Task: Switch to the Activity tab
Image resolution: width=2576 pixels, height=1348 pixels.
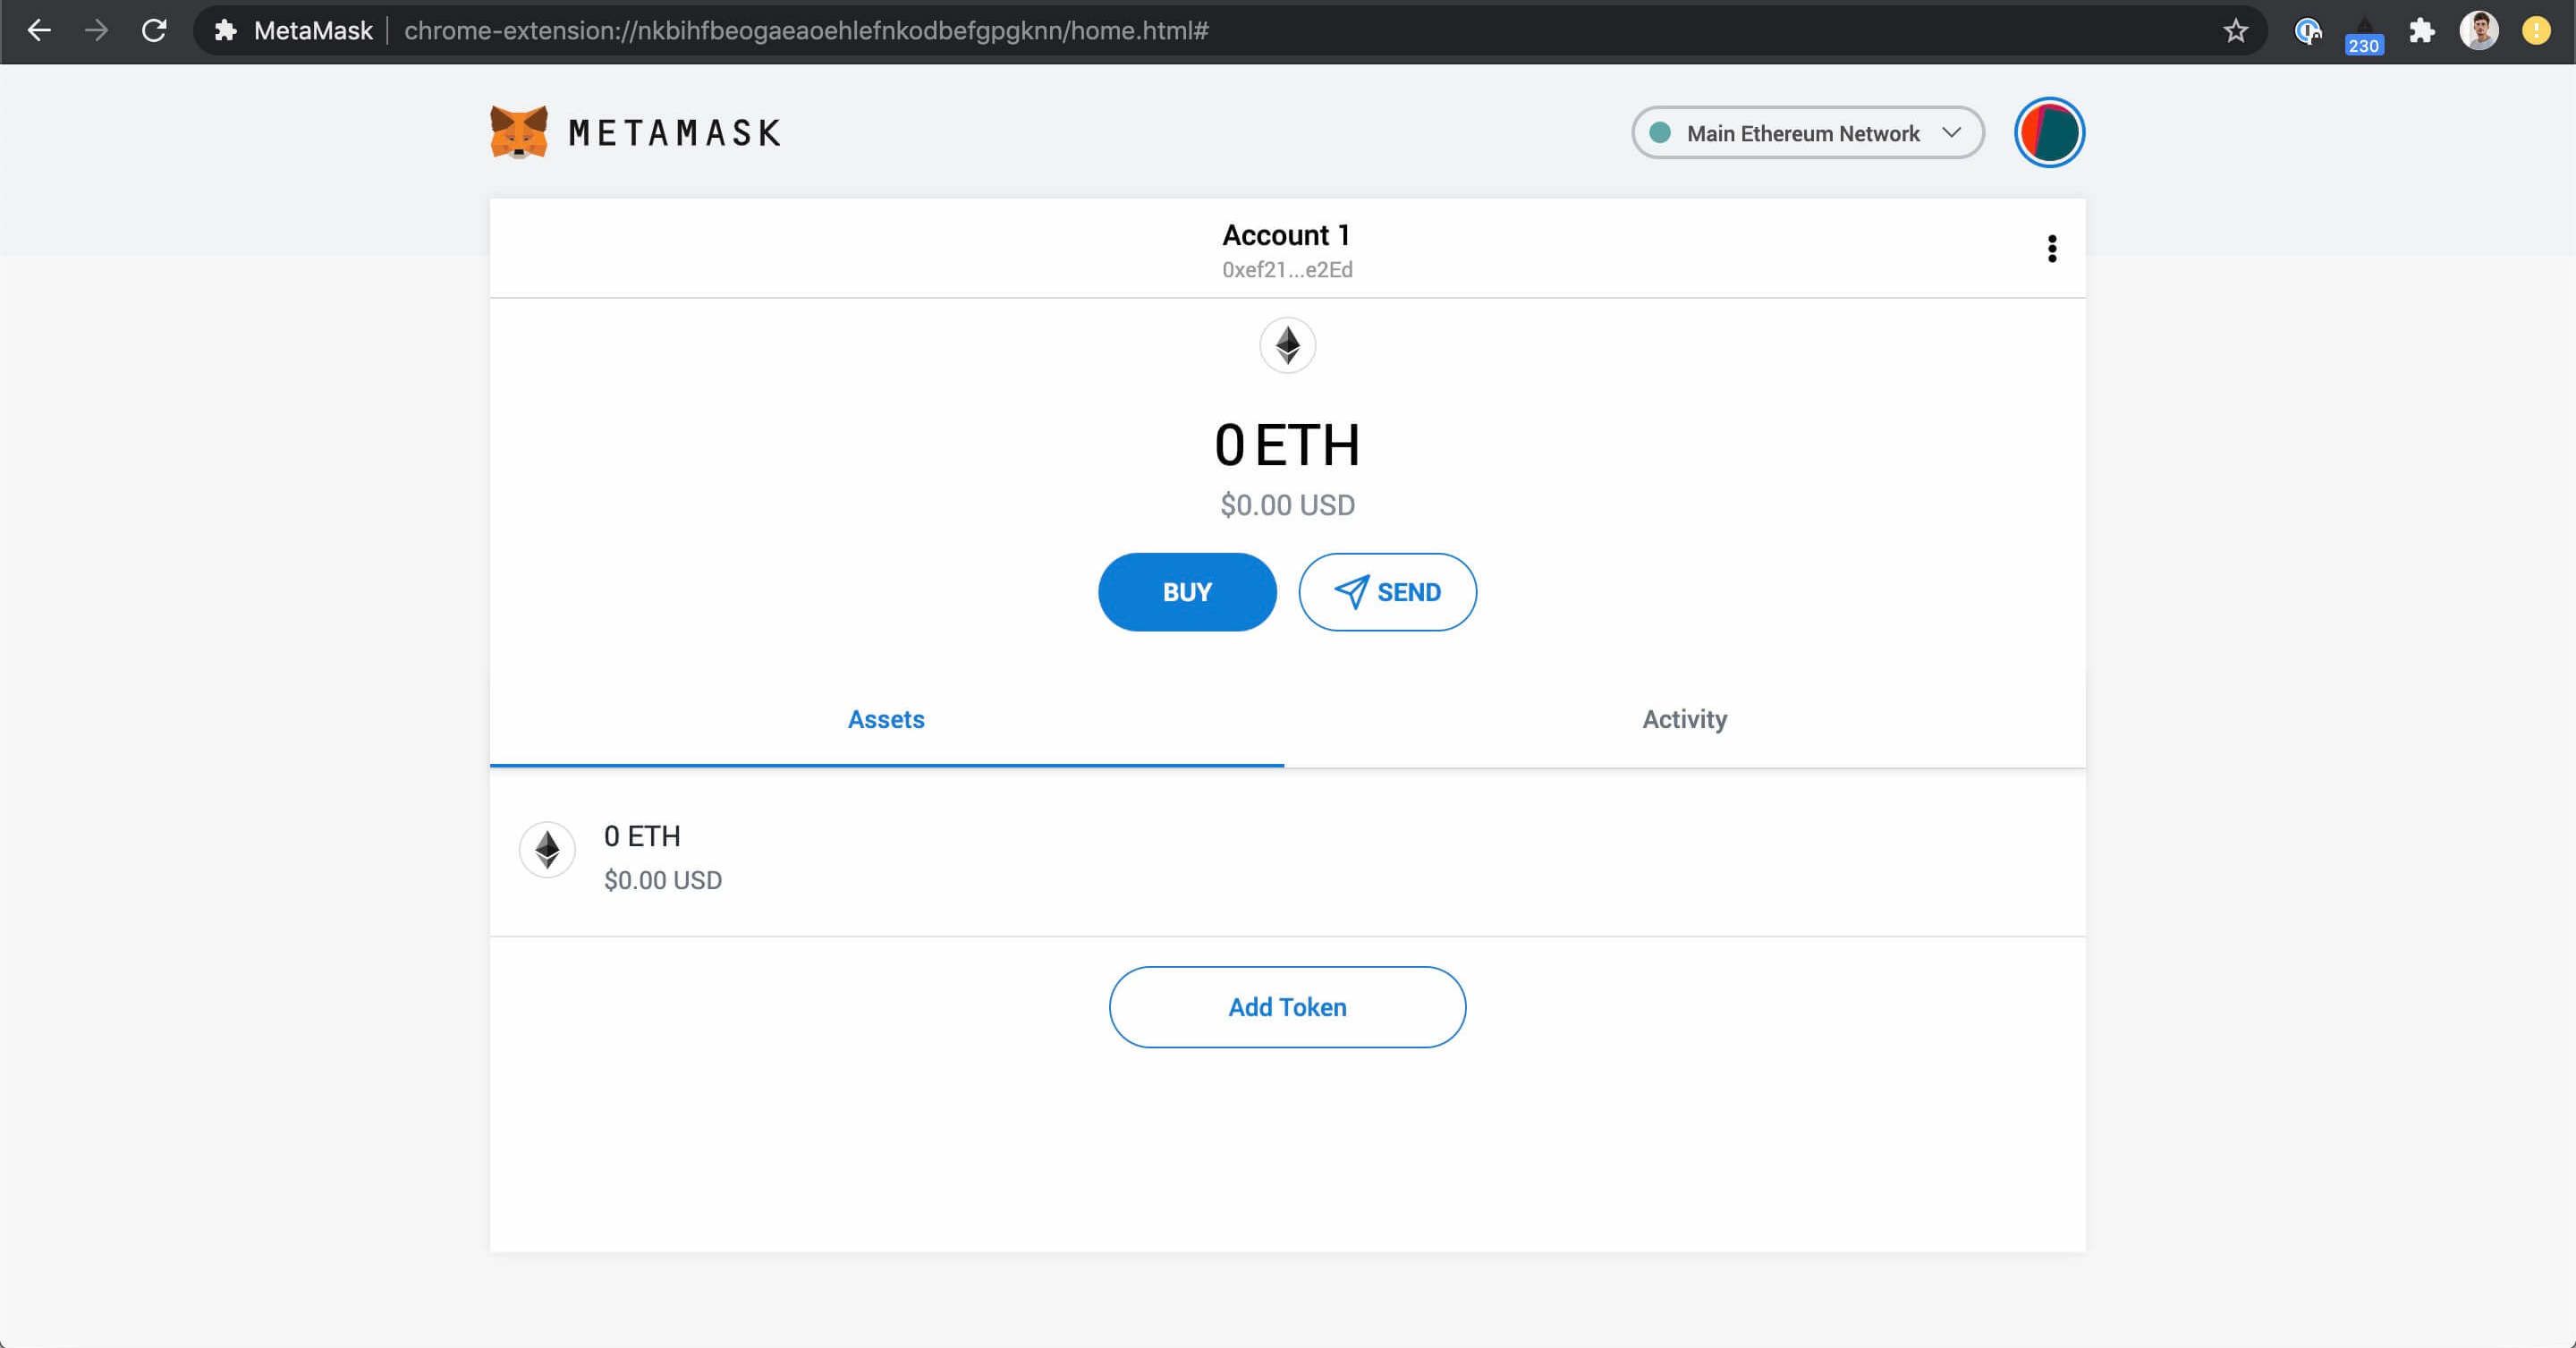Action: (x=1684, y=719)
